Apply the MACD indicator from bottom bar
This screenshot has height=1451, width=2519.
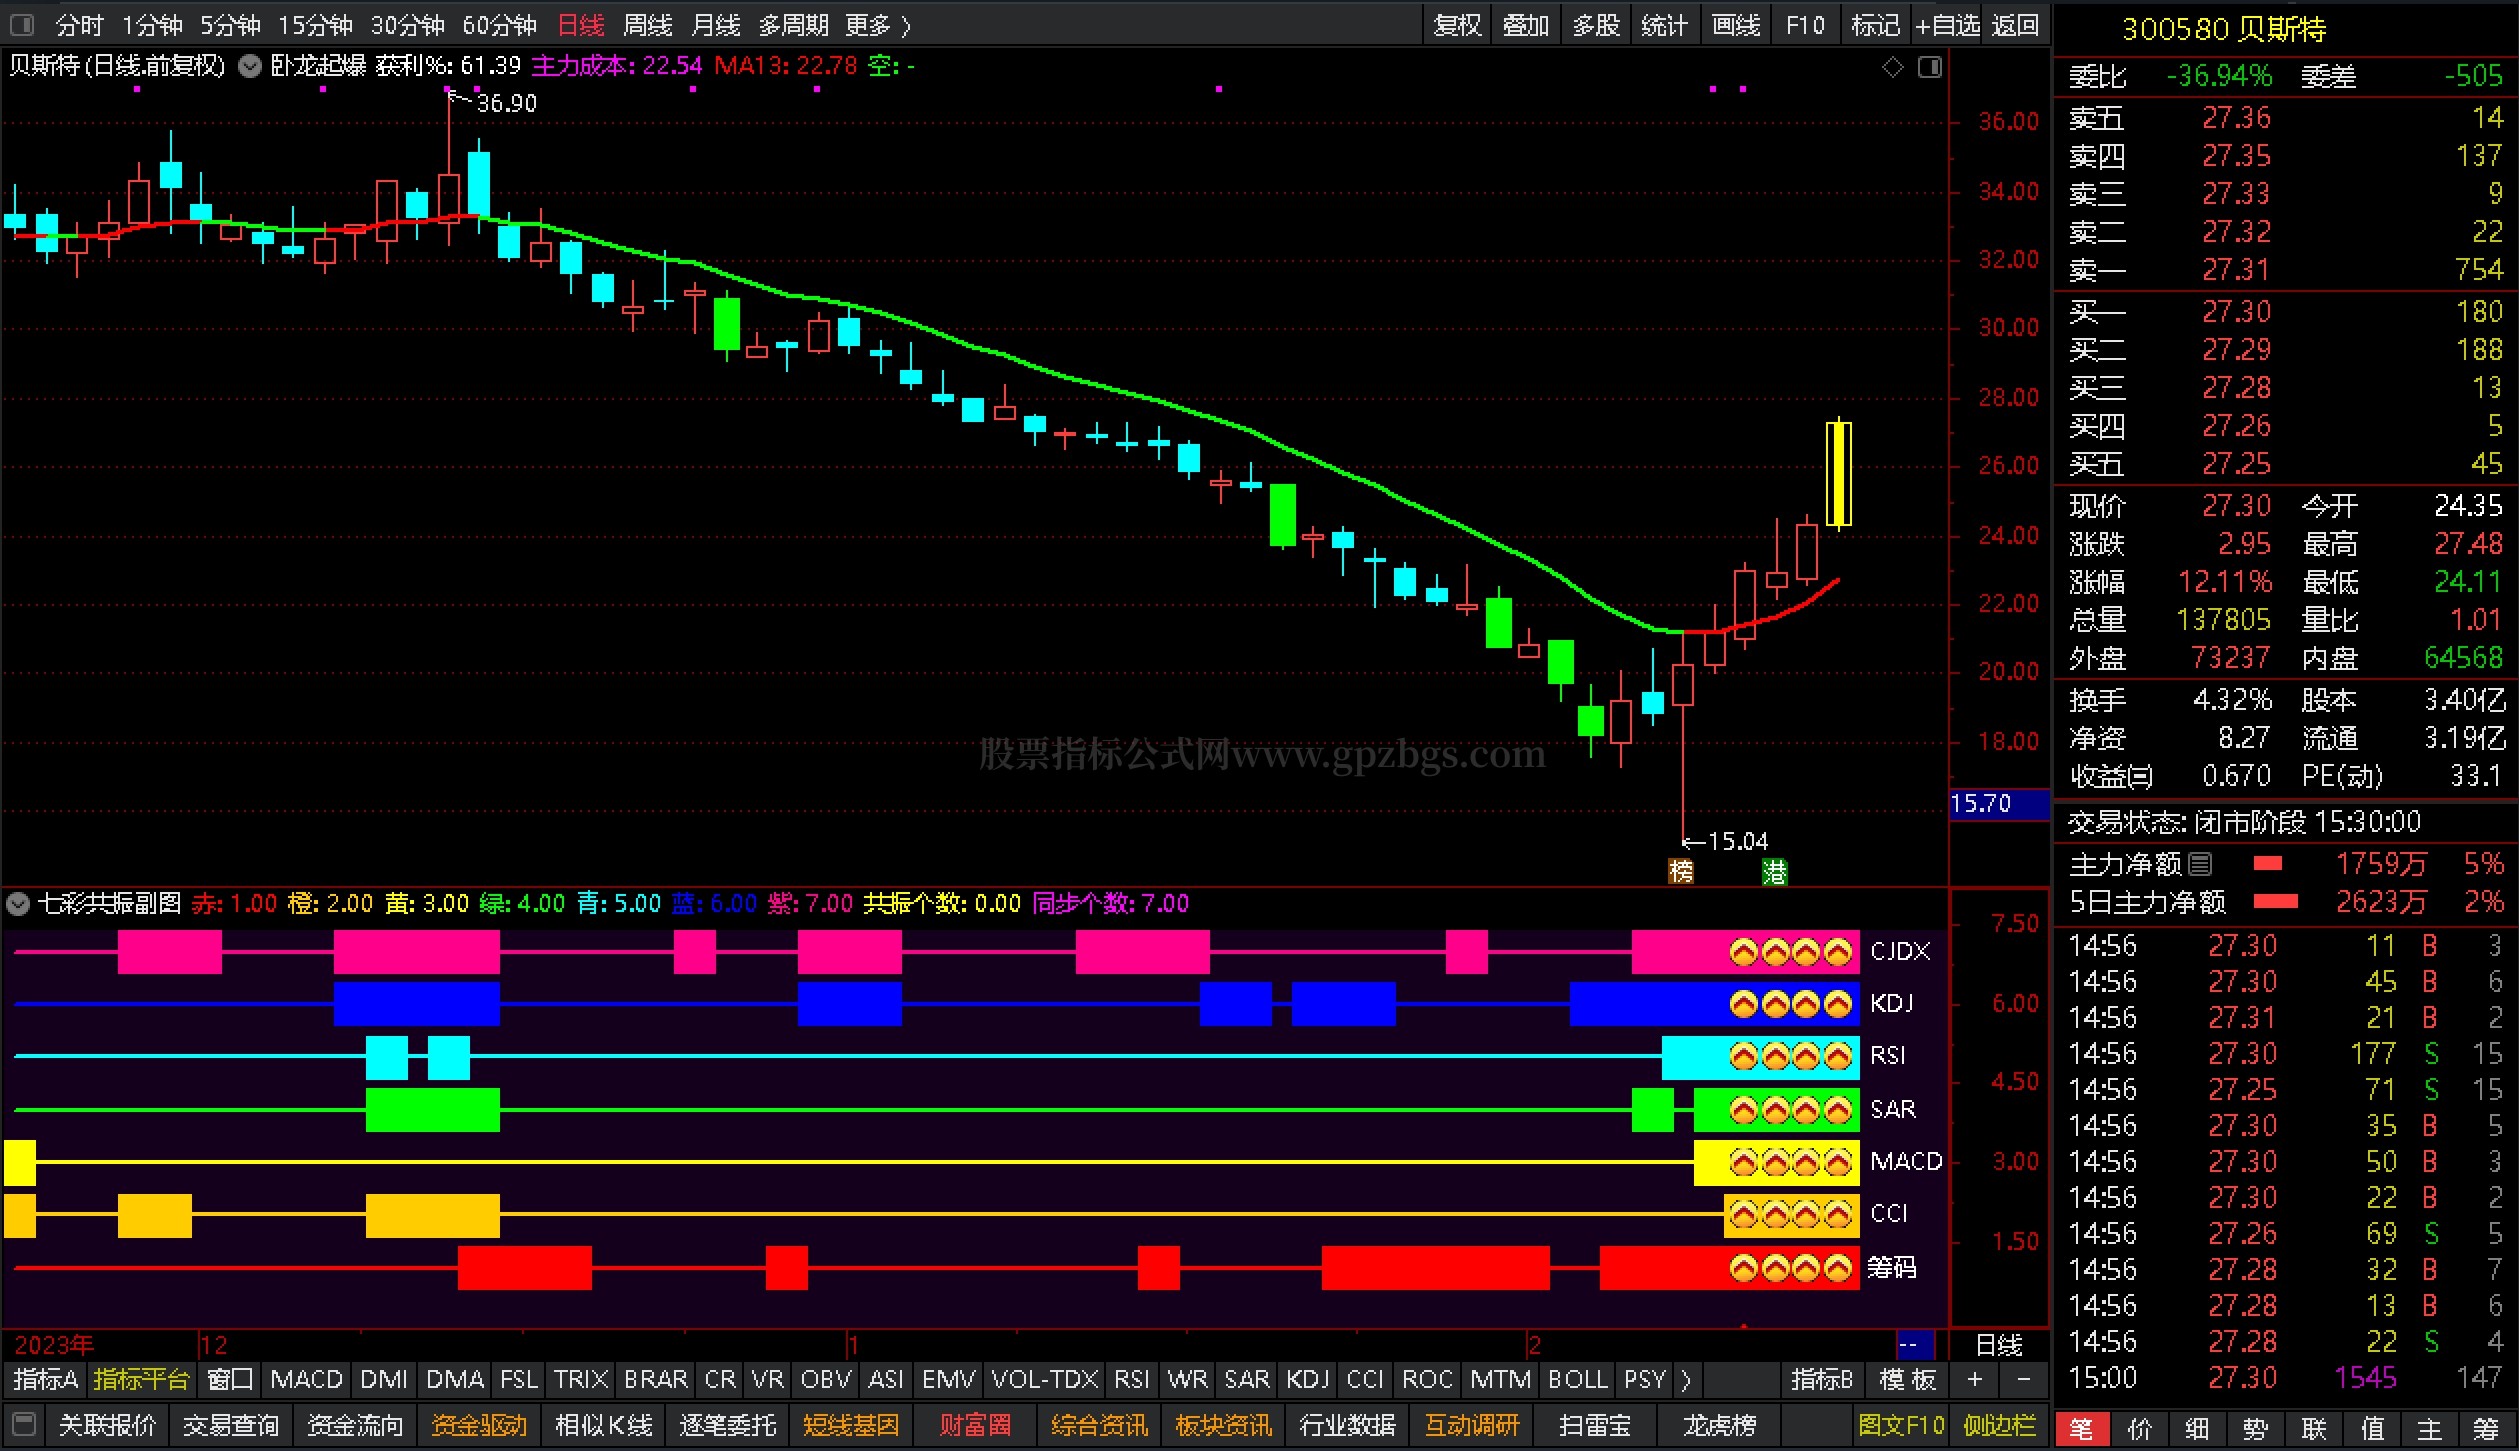pos(307,1380)
